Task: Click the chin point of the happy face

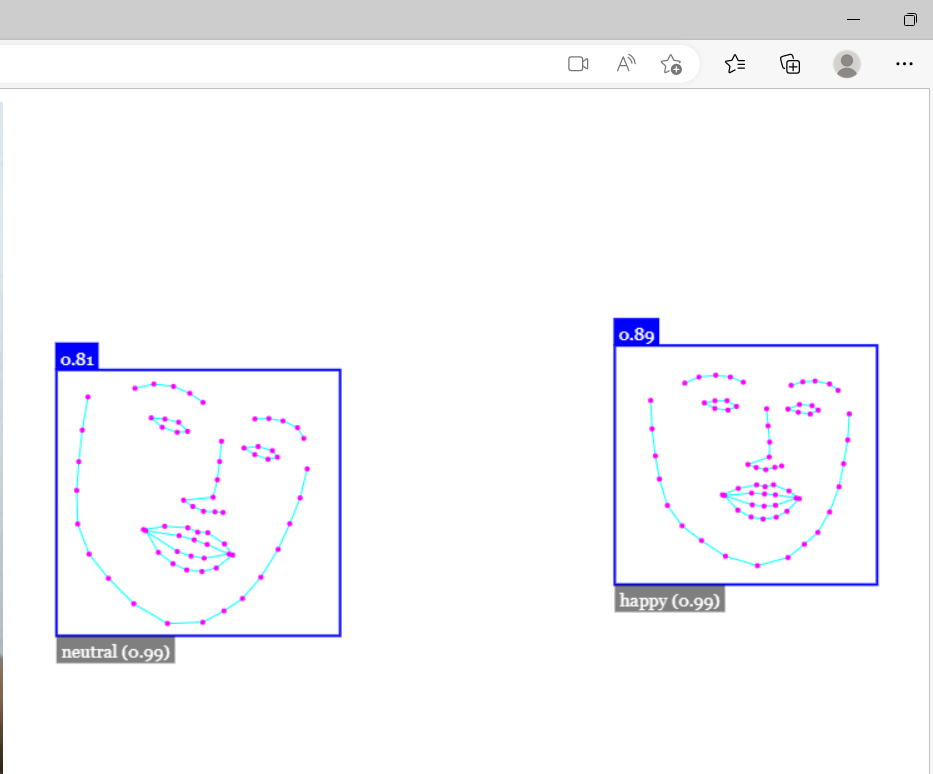Action: 757,566
